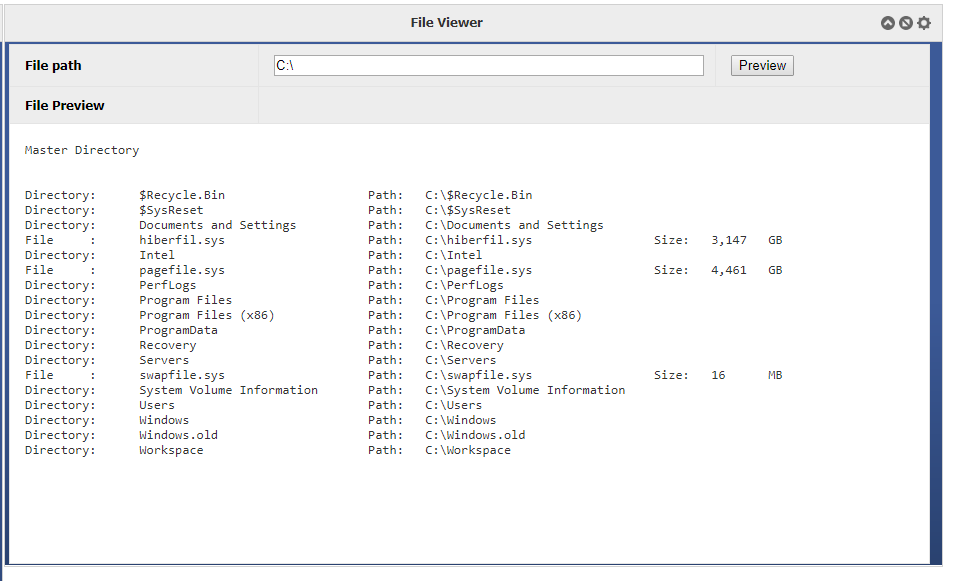Select the swapfile.sys file name

pos(182,375)
